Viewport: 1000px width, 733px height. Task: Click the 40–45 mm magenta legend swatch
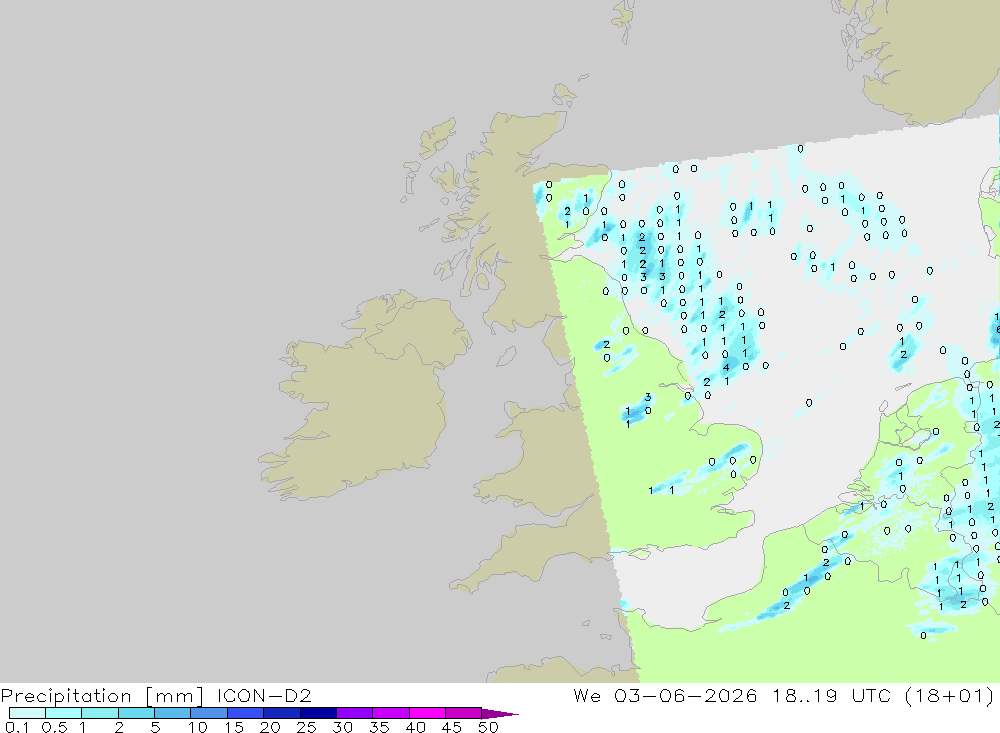pyautogui.click(x=427, y=713)
